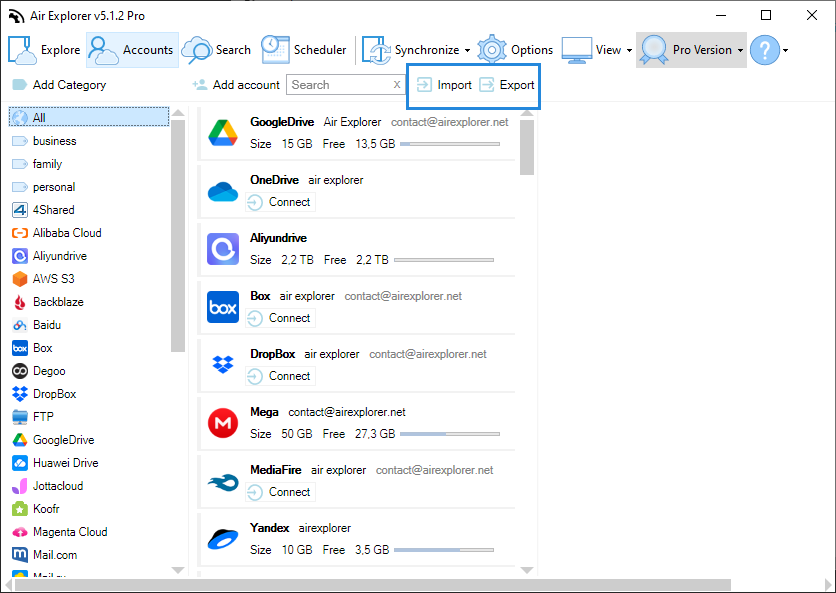Click Export accounts
836x593 pixels.
point(507,85)
